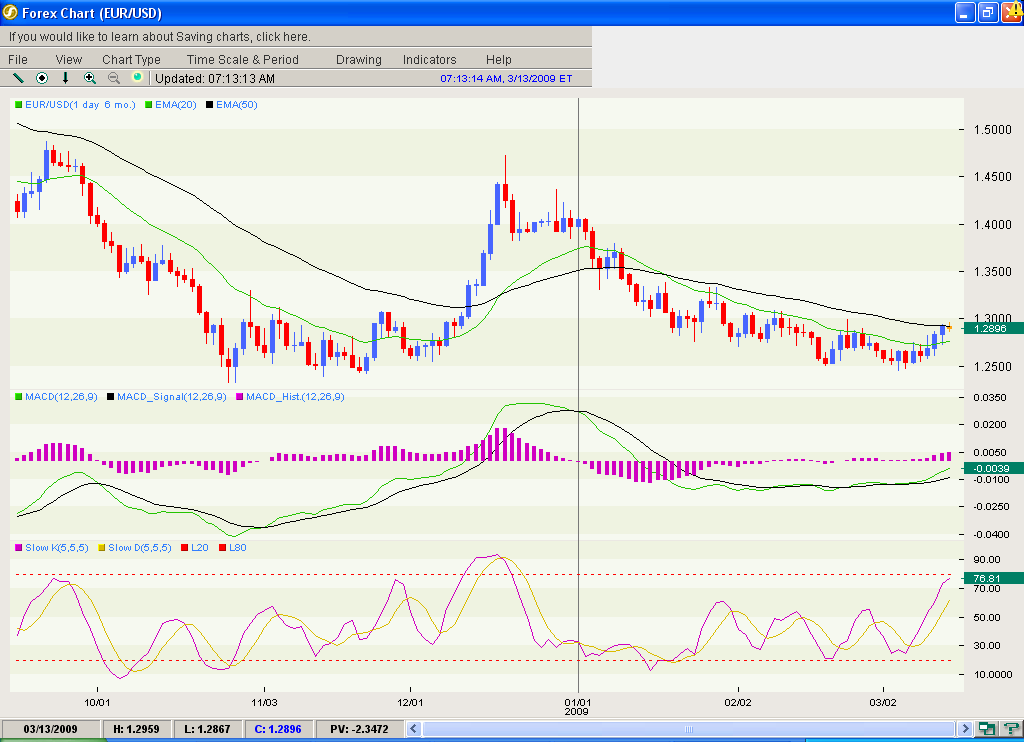Click the L80 legend label
Viewport: 1024px width, 742px height.
click(x=238, y=547)
